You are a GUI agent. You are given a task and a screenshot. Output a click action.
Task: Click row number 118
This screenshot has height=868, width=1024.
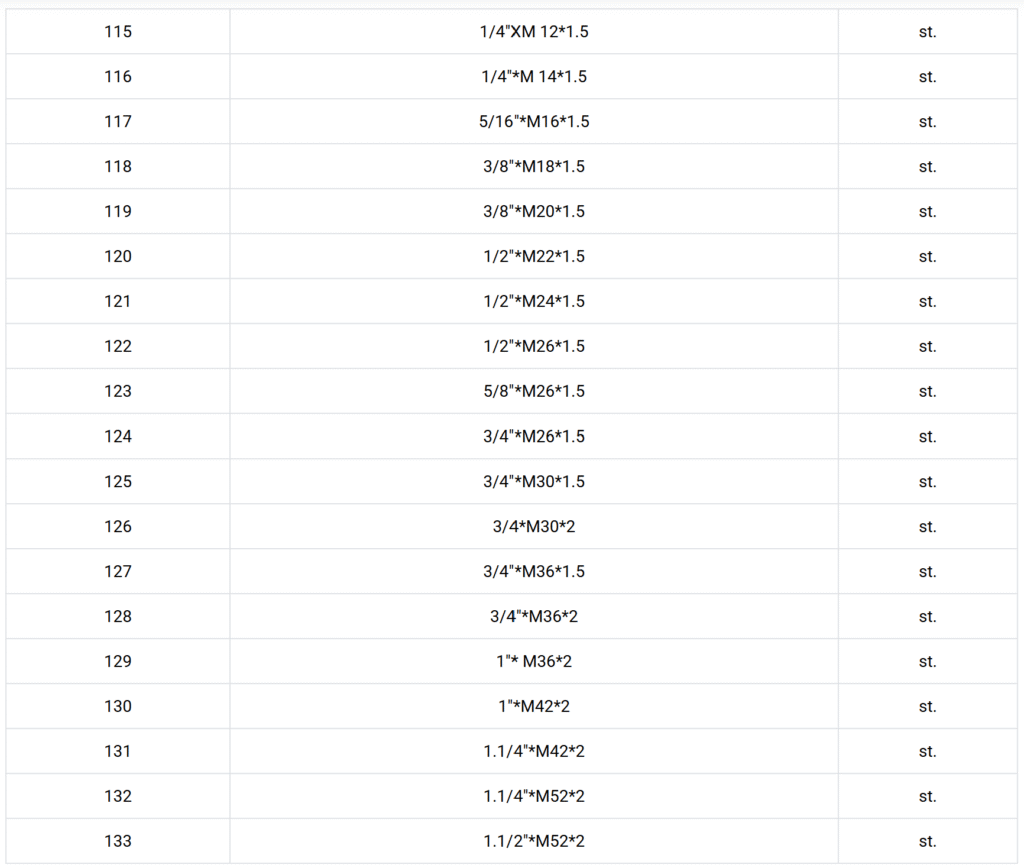(x=118, y=167)
